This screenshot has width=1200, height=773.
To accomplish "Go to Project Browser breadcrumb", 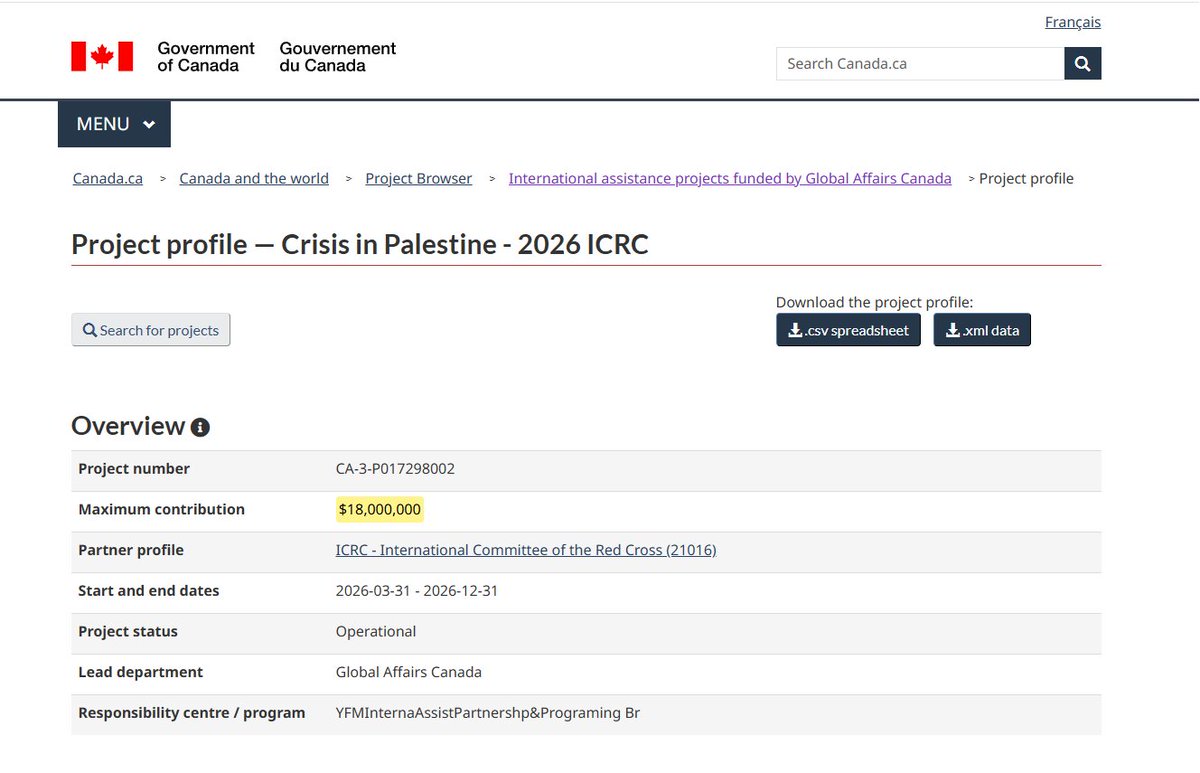I will [419, 178].
